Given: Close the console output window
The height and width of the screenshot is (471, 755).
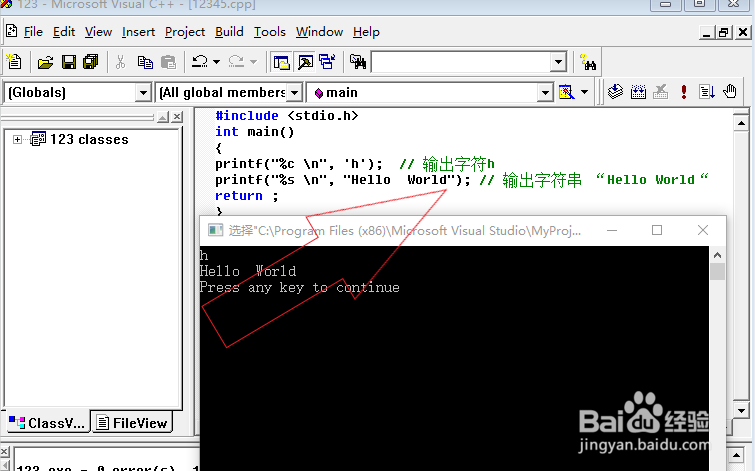Looking at the screenshot, I should coord(703,230).
